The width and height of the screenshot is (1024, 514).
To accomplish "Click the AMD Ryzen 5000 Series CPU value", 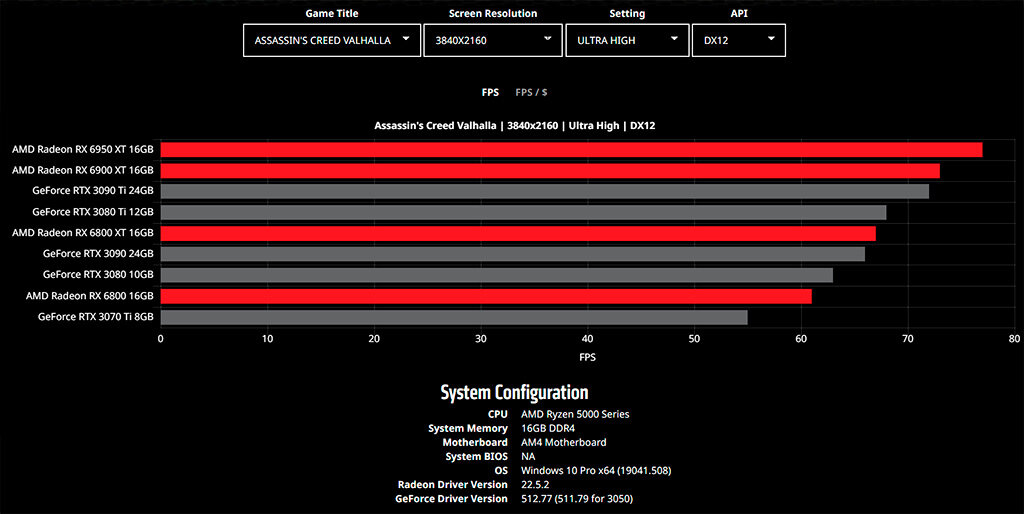I will [575, 414].
